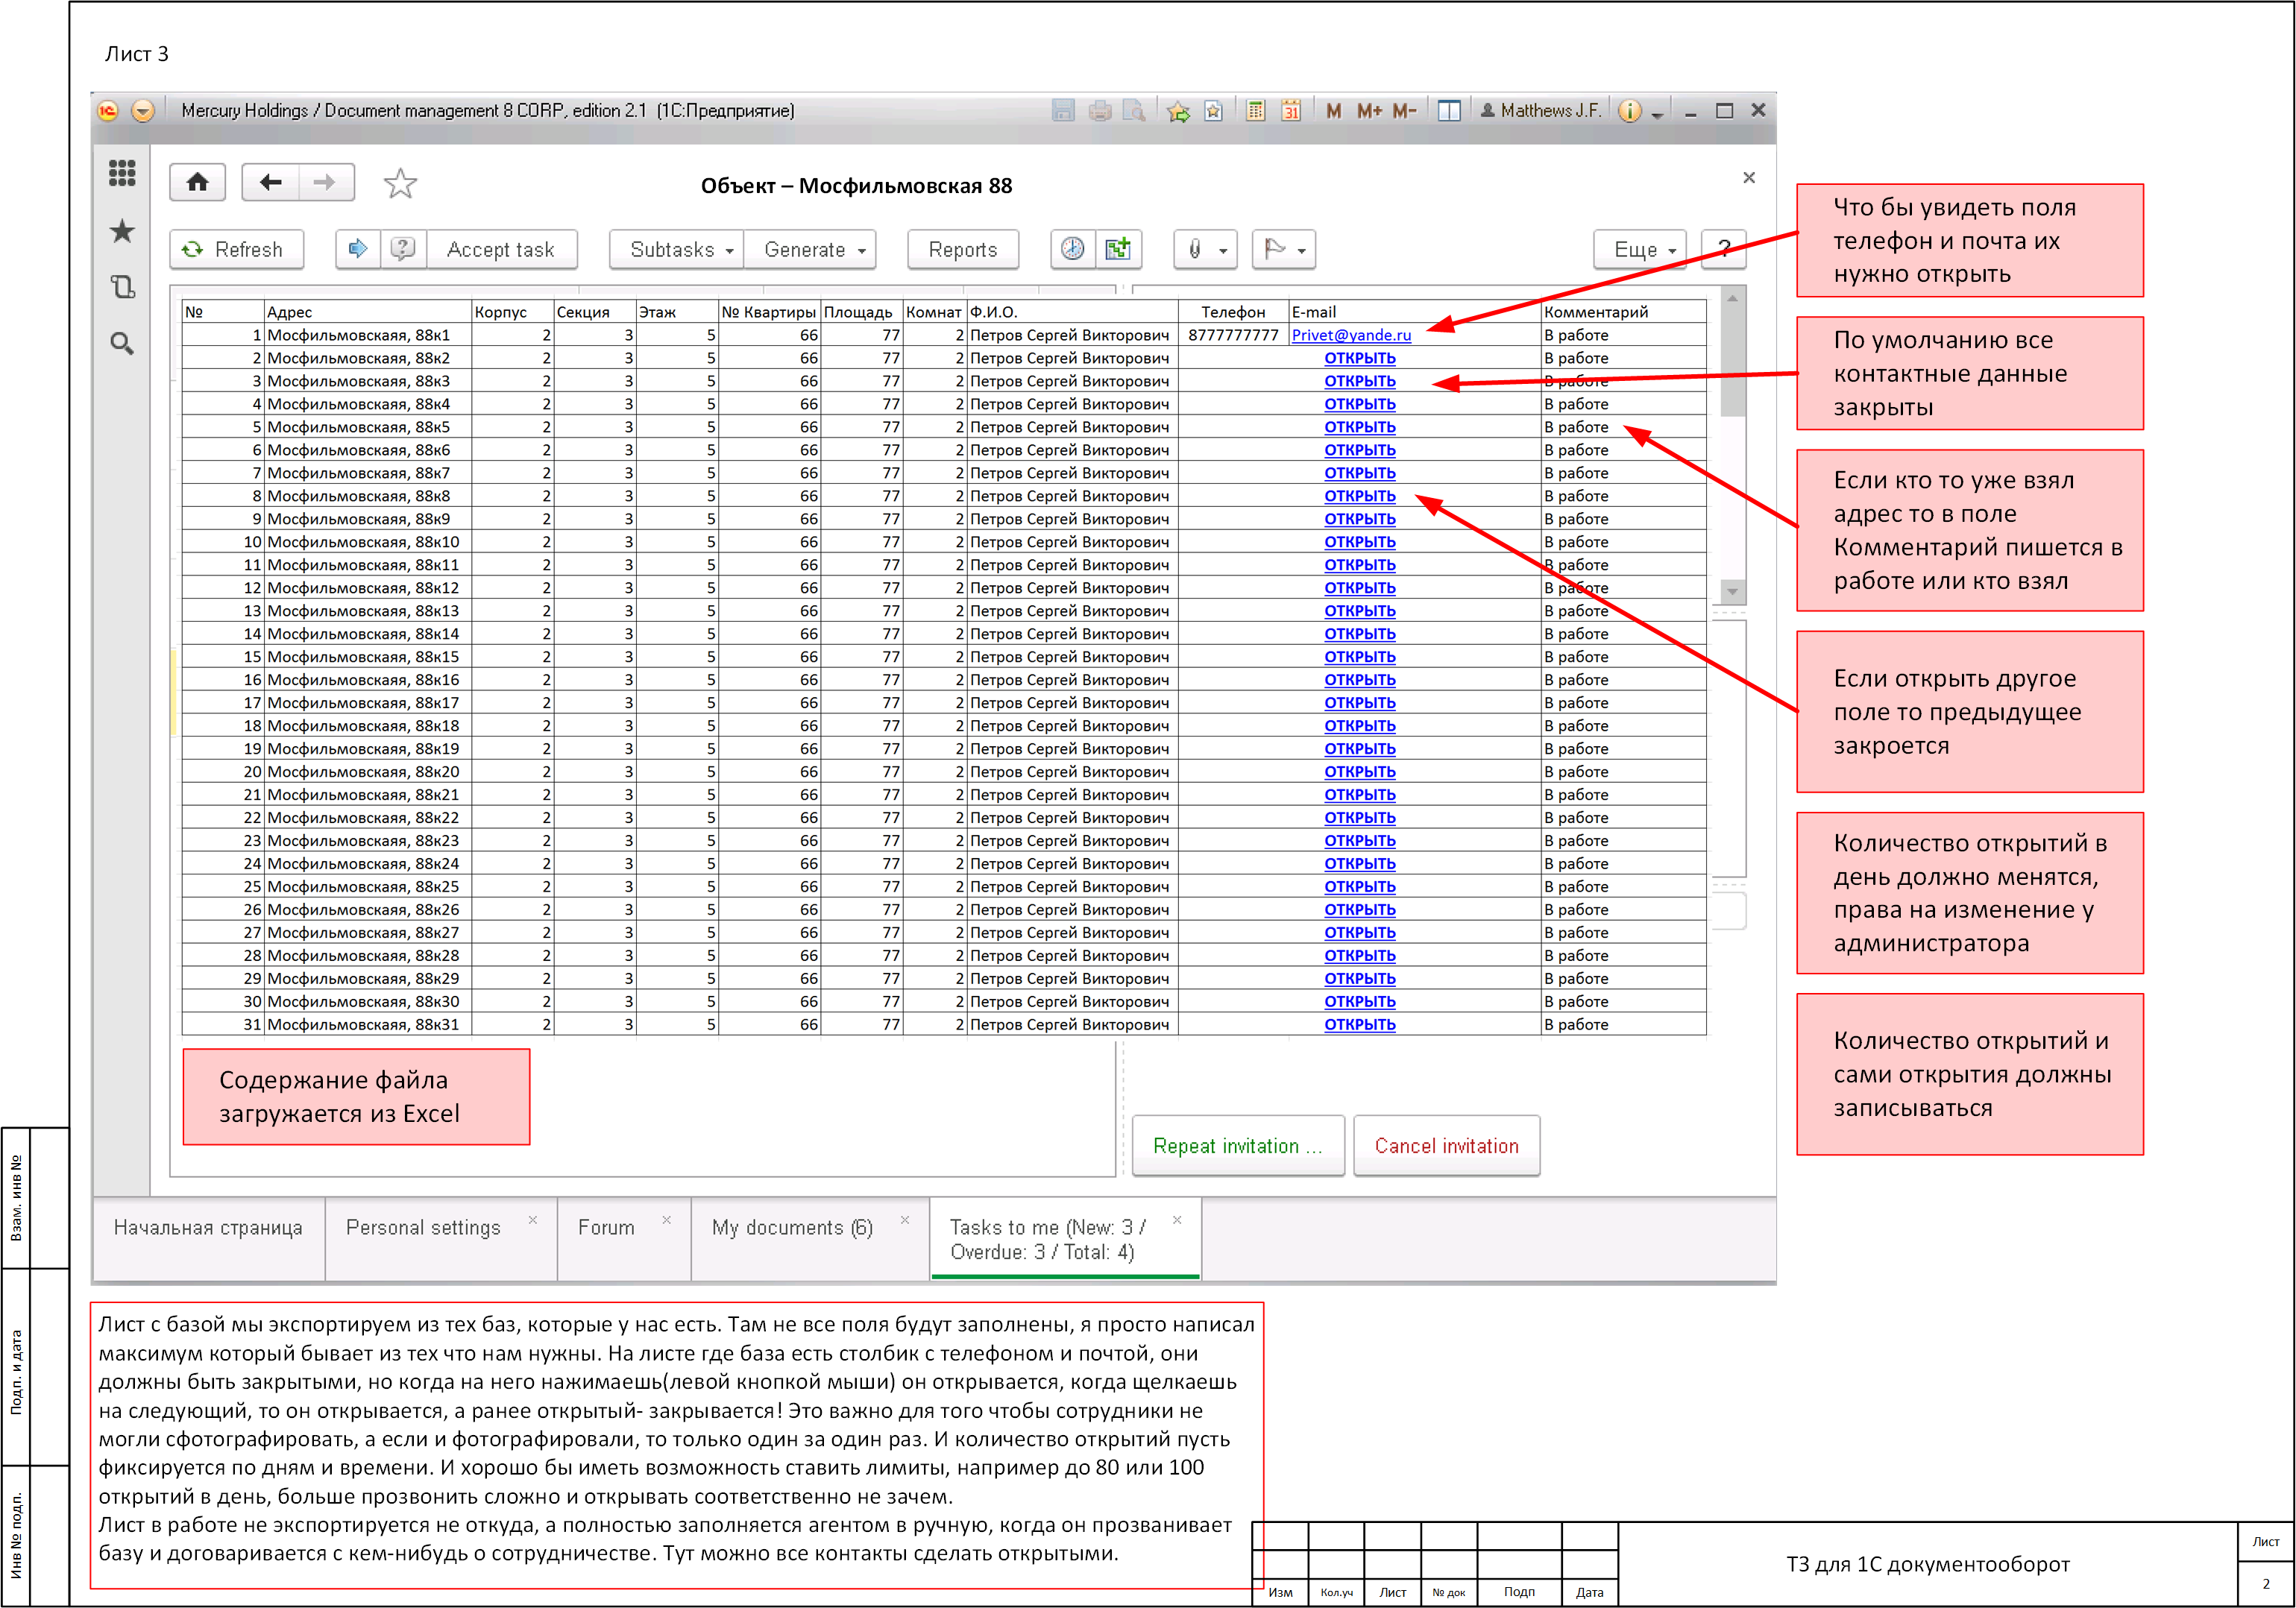Open the Еще (More) dropdown
Image resolution: width=2296 pixels, height=1608 pixels.
pos(1643,250)
